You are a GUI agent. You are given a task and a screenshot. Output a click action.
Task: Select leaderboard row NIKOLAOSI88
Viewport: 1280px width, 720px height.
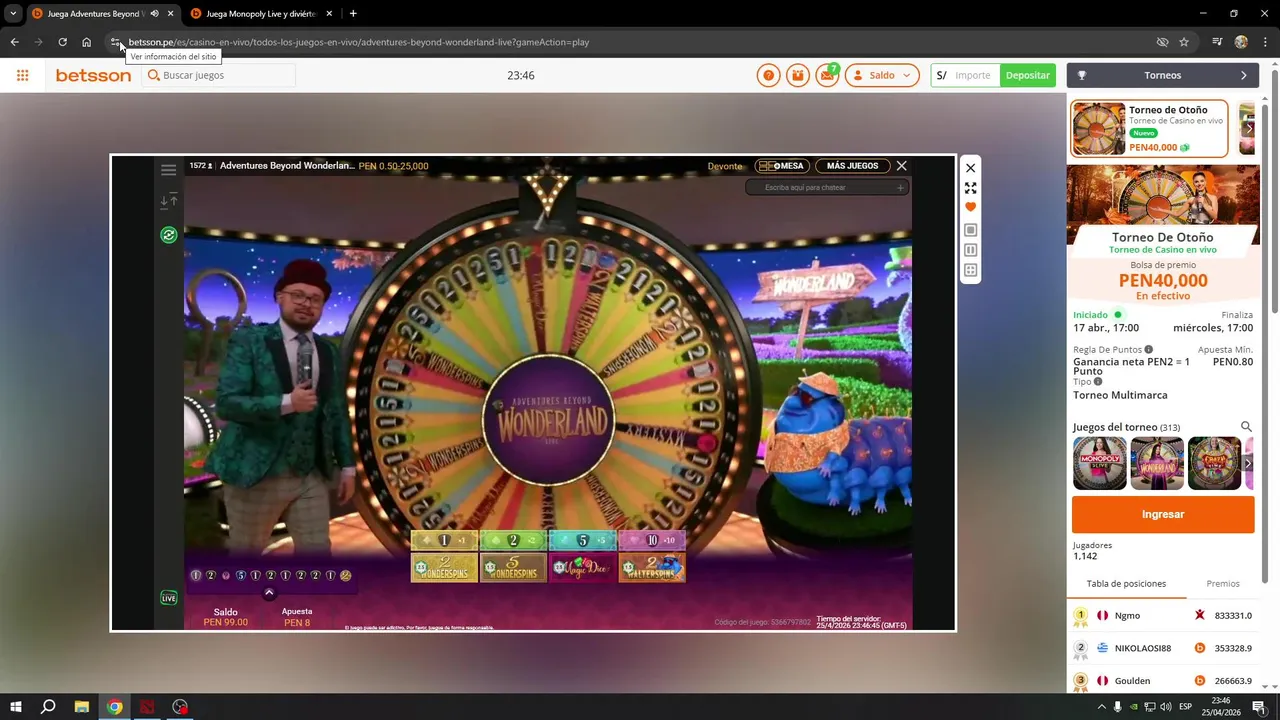click(1163, 648)
